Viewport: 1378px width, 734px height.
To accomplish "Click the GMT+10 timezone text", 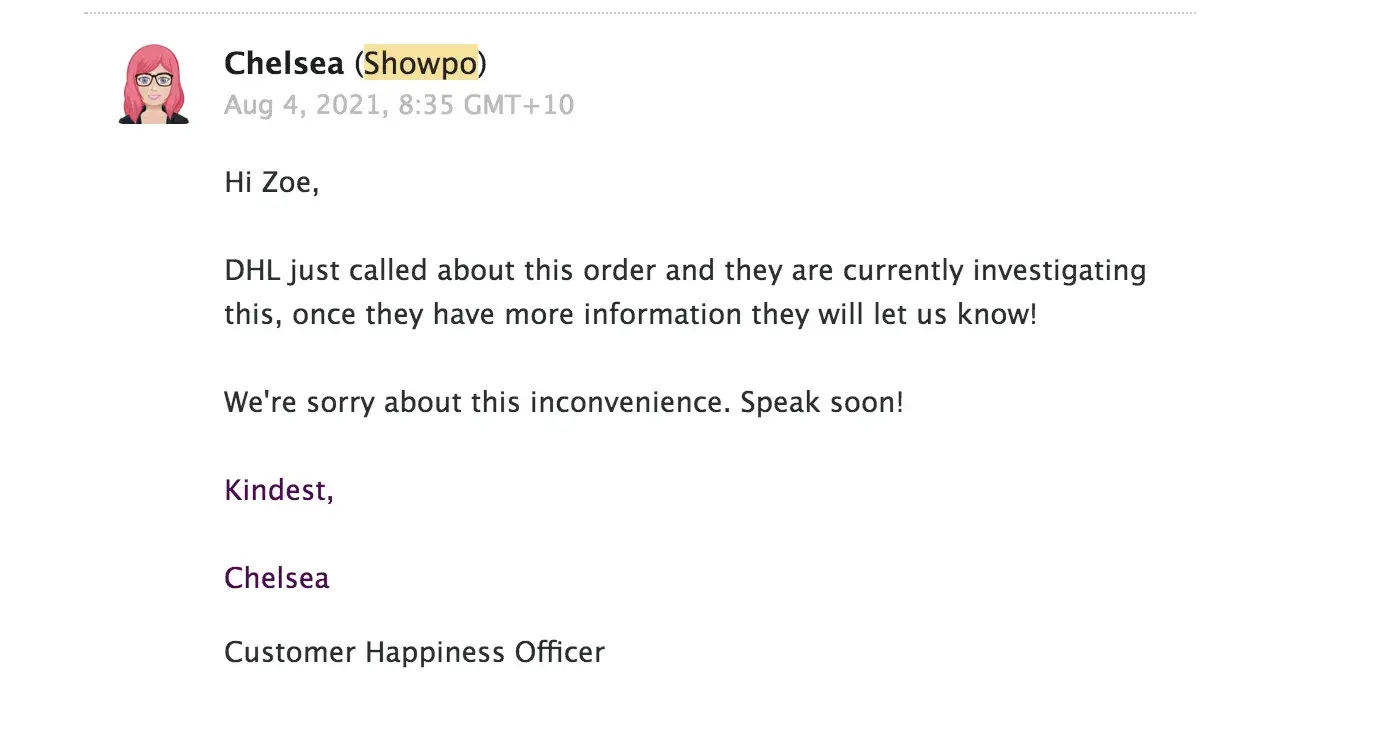I will (520, 105).
